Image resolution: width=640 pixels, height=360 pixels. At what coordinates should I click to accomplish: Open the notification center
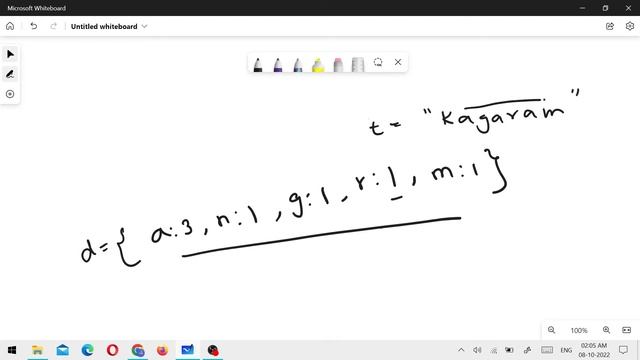(x=623, y=350)
